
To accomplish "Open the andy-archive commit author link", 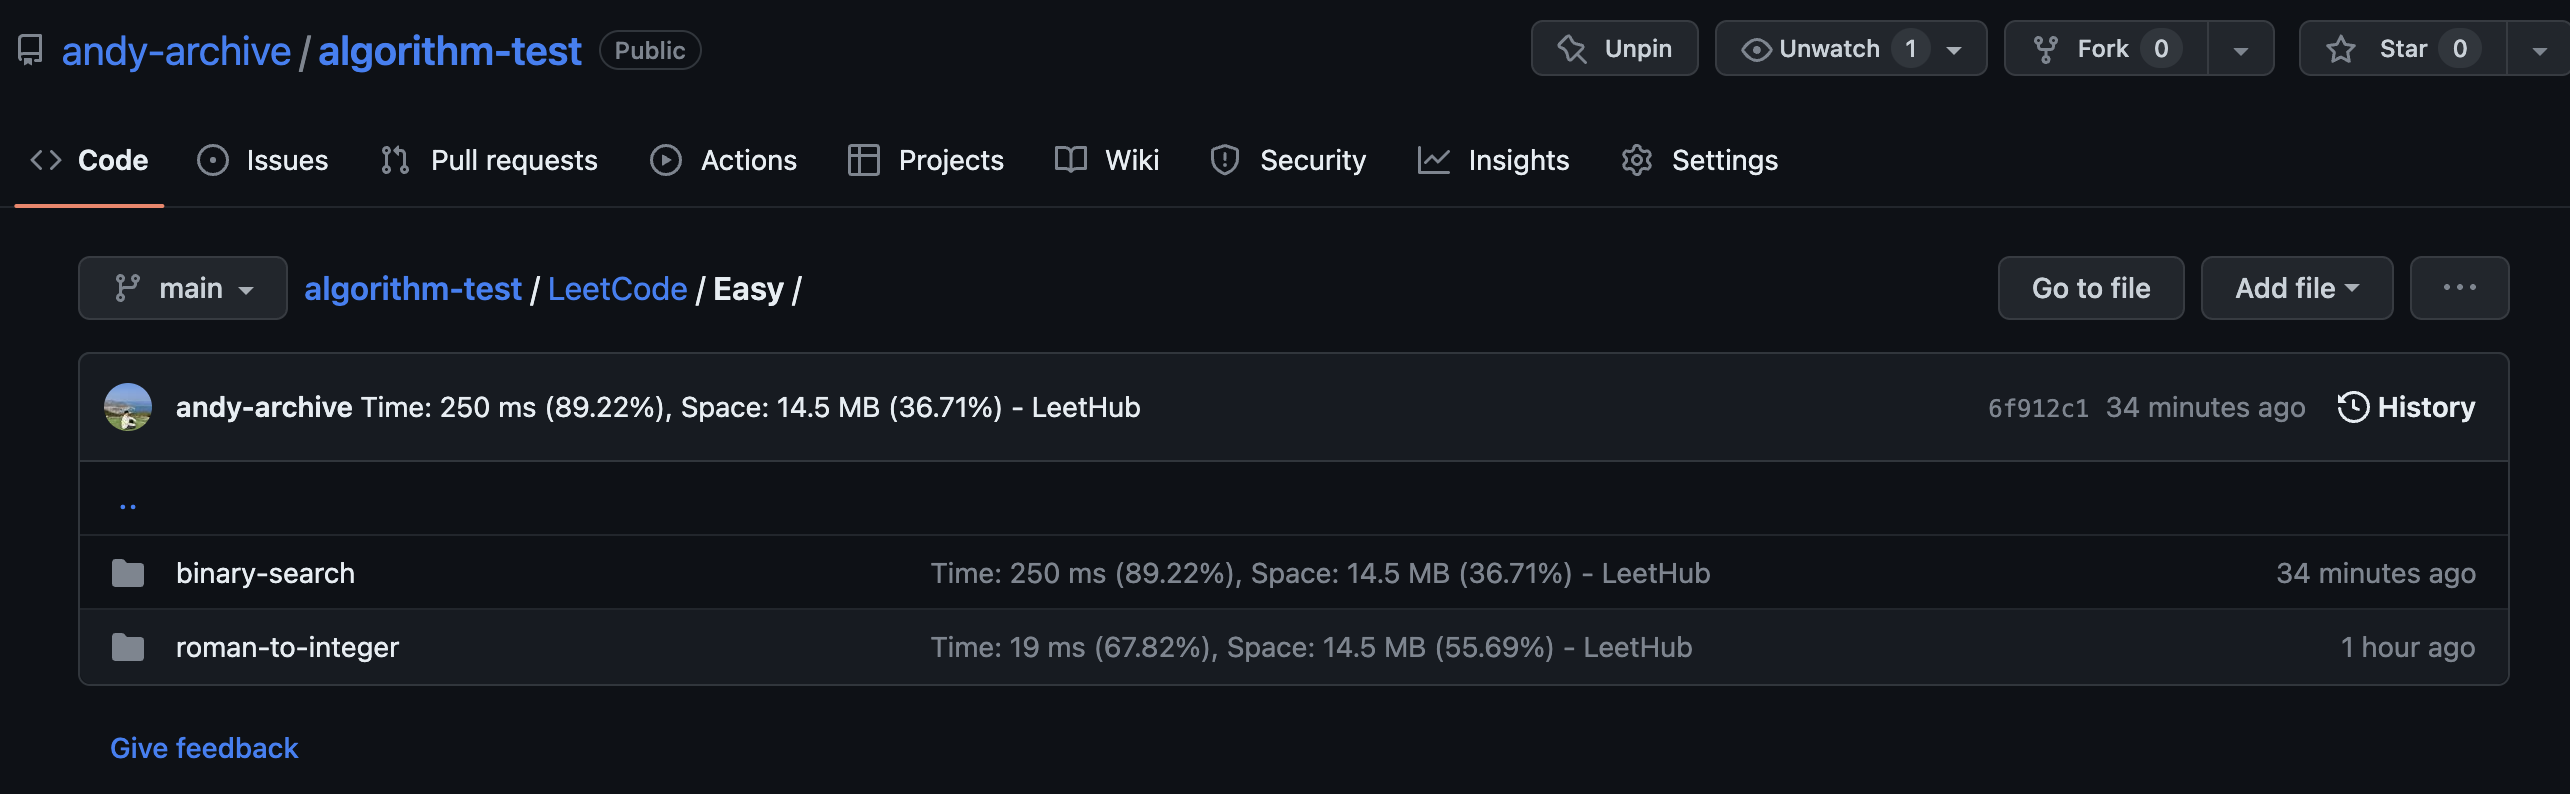I will (x=264, y=407).
